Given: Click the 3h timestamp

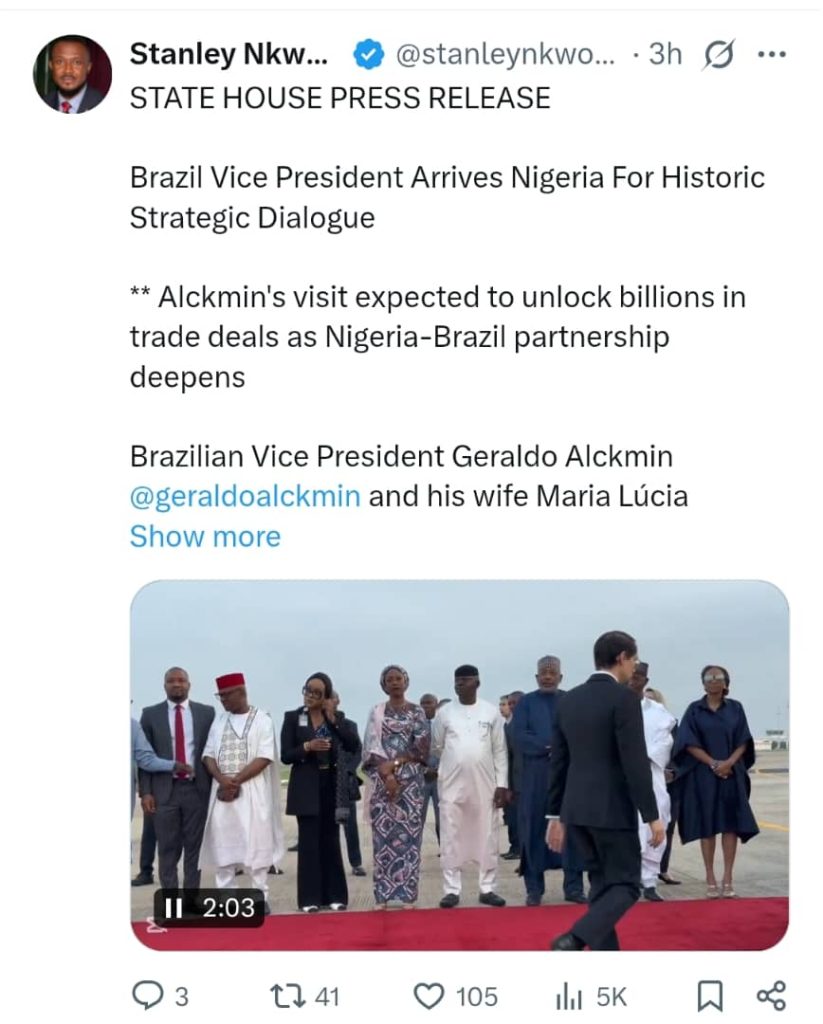Looking at the screenshot, I should tap(665, 54).
